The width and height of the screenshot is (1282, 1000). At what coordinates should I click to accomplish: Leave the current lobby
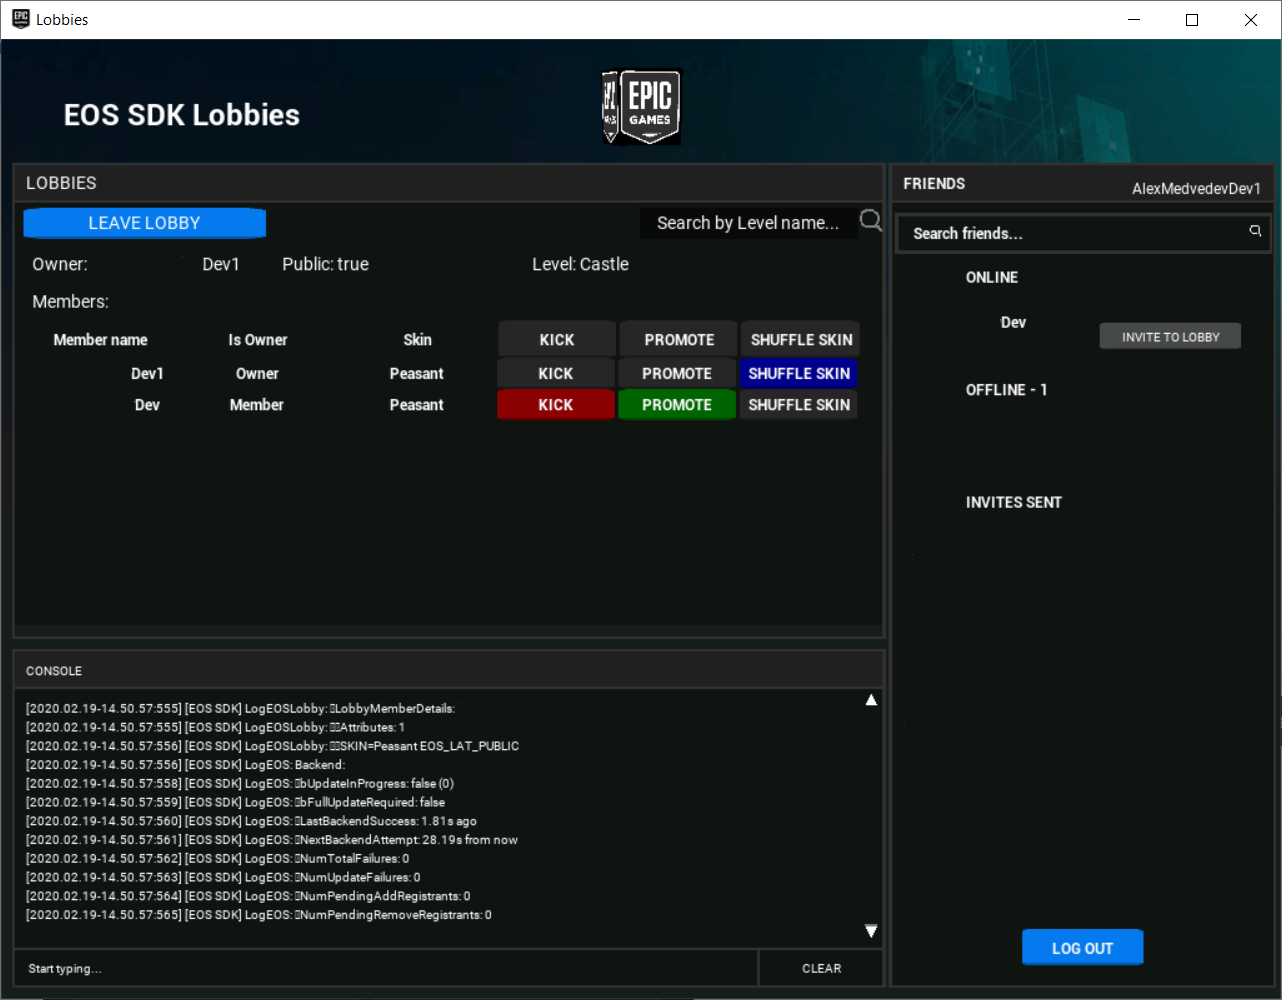coord(144,222)
